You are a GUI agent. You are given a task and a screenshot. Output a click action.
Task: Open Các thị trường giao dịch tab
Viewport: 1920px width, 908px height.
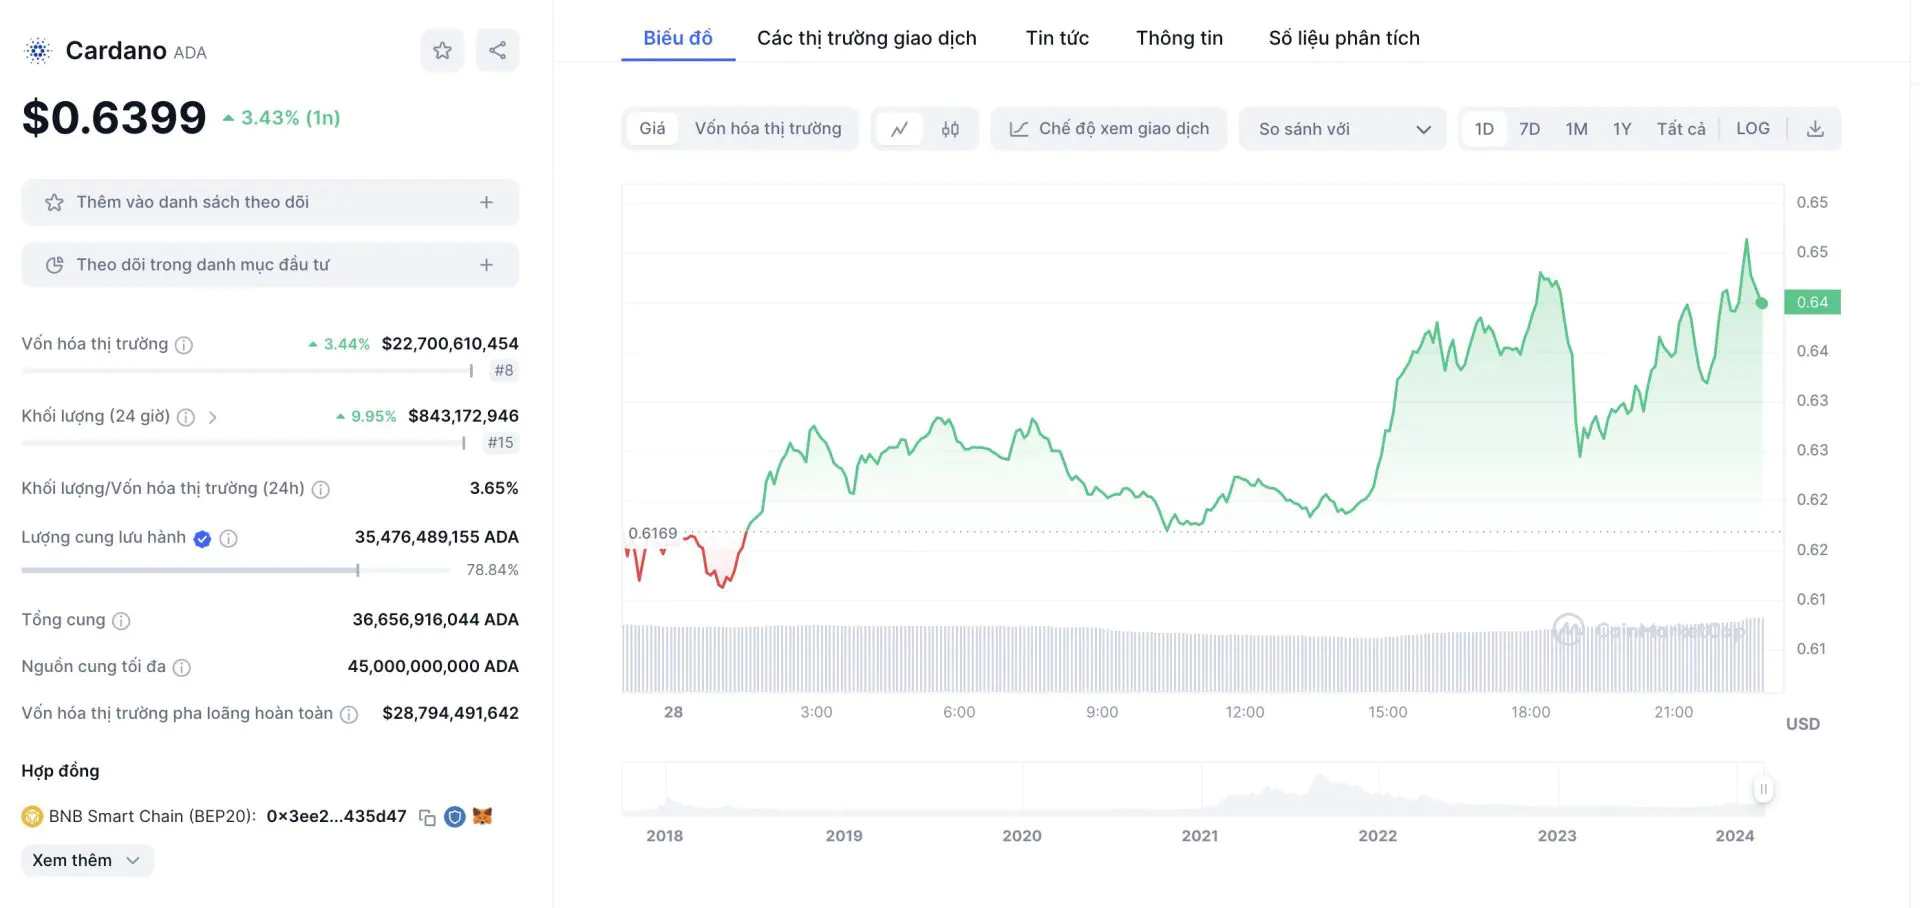[867, 38]
